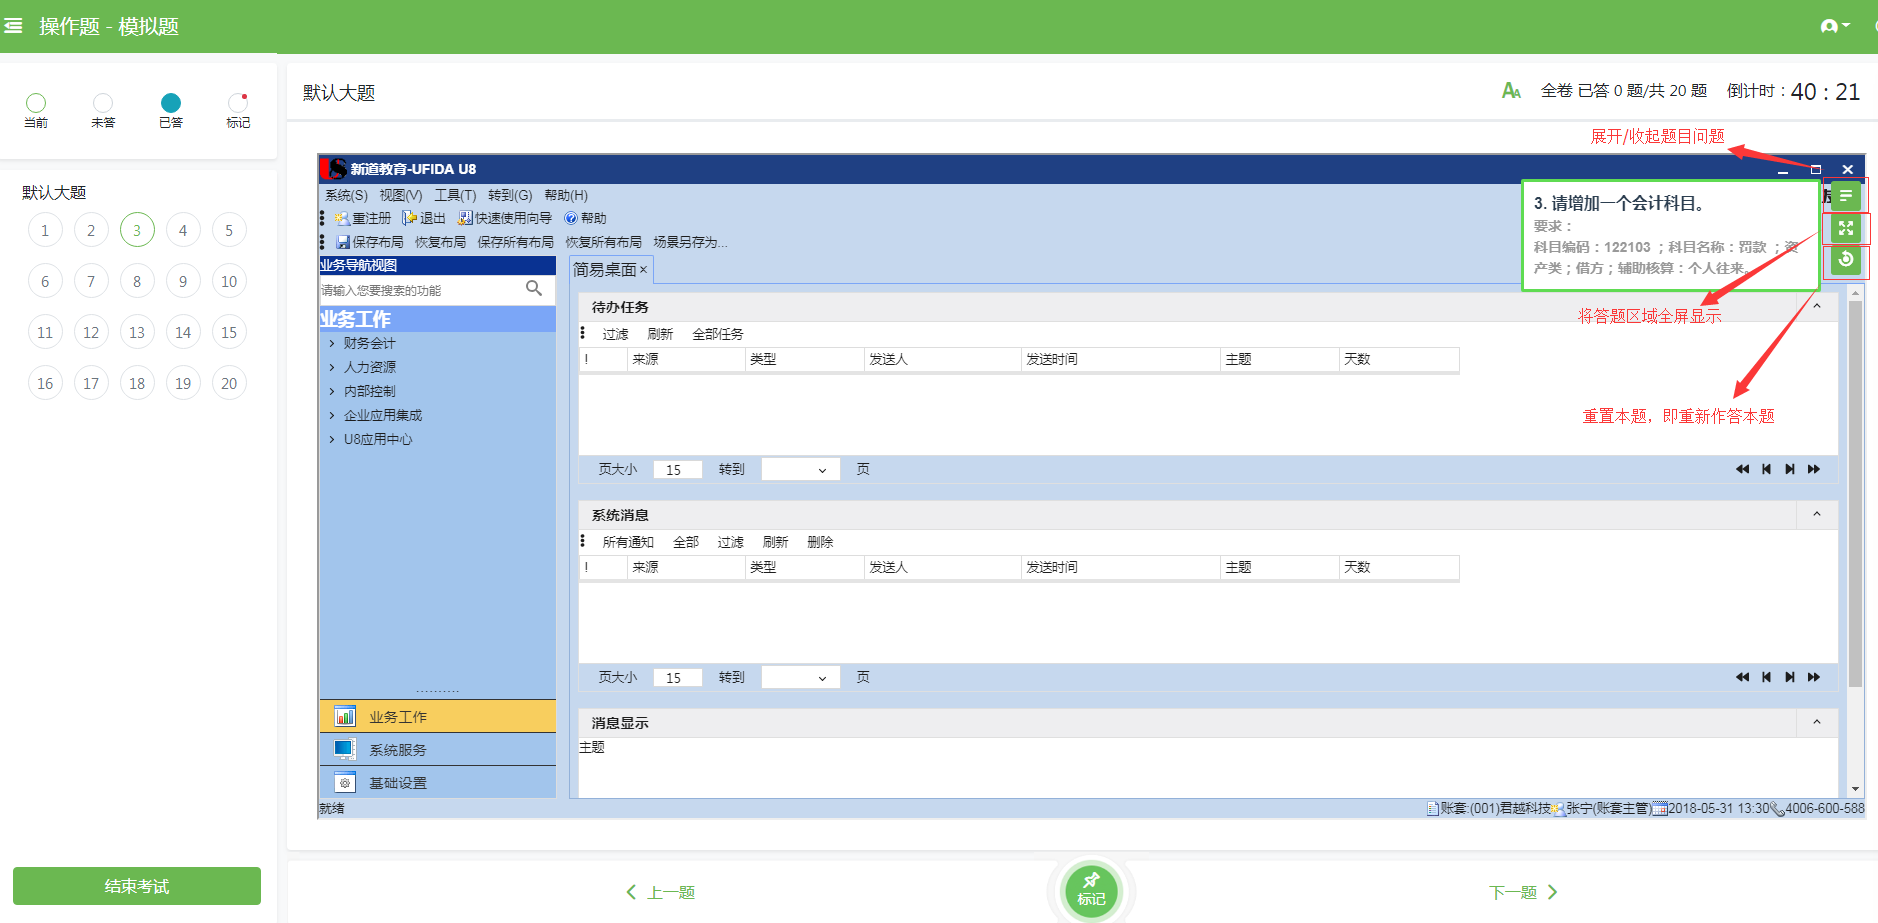The image size is (1878, 923).
Task: Adjust font size with the Aa icon
Action: tap(1511, 91)
